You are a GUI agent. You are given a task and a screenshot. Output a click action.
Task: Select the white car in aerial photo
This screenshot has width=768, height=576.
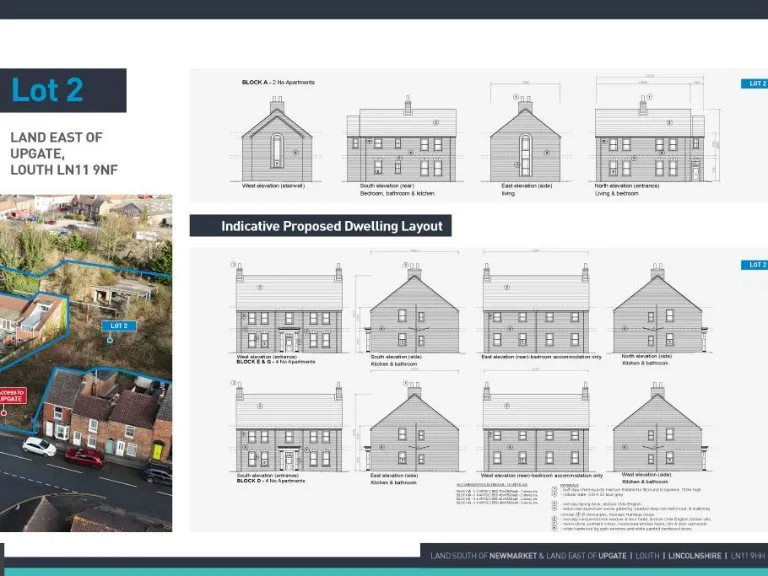coord(39,447)
